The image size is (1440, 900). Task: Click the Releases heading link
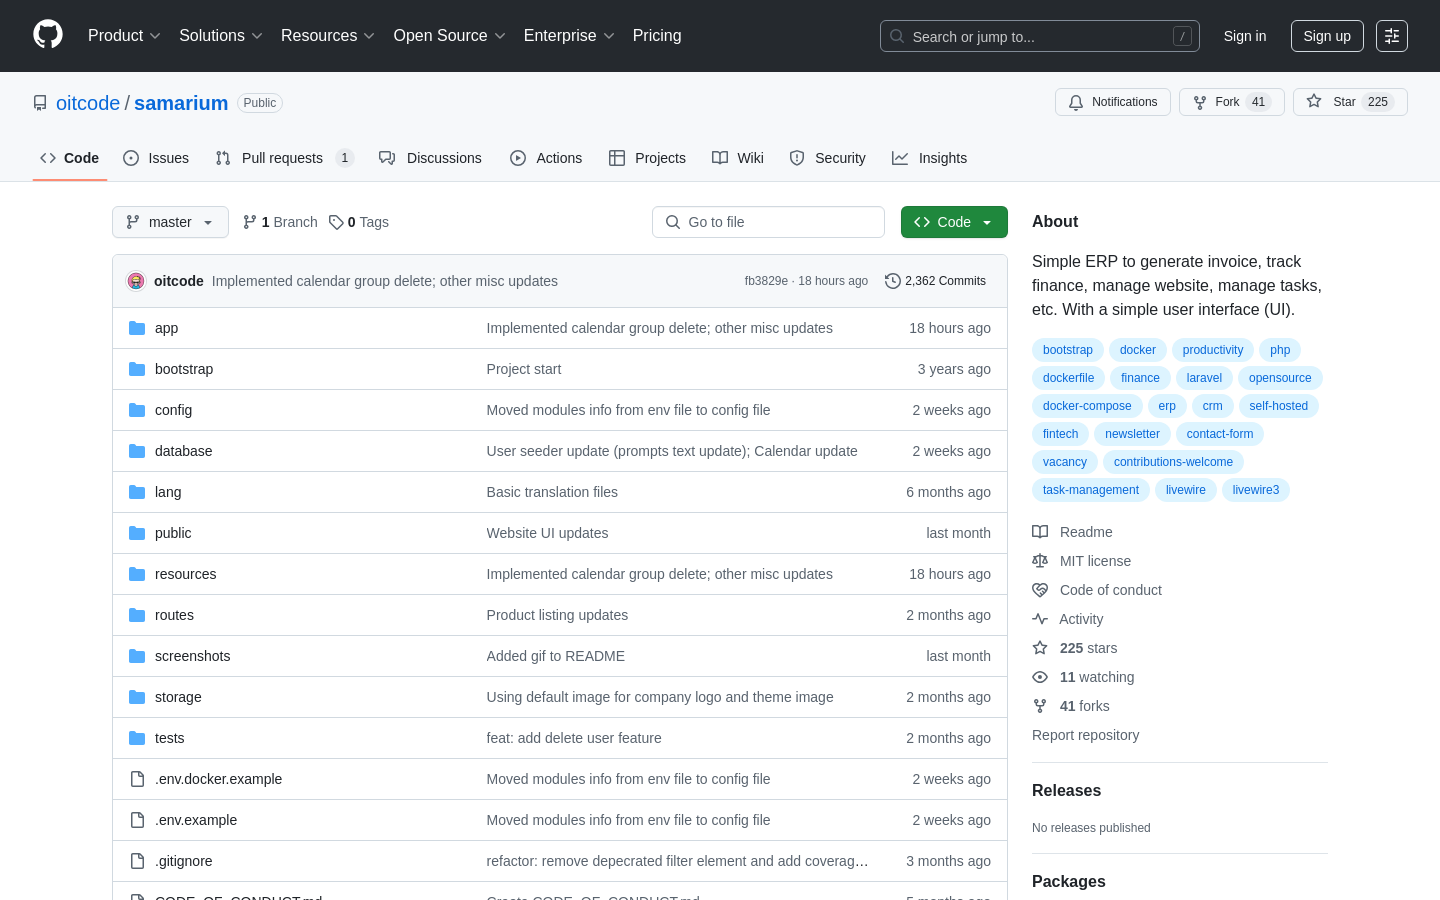click(1066, 790)
